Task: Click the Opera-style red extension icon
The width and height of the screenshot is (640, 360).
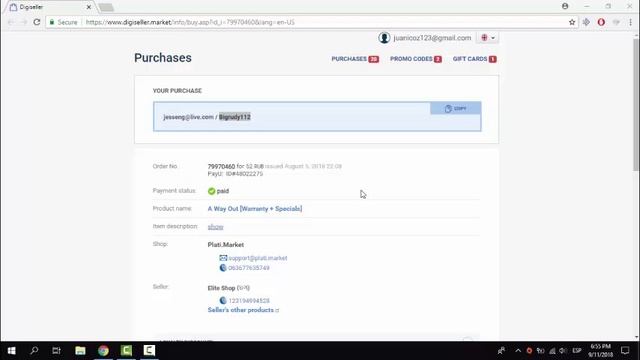Action: [601, 22]
